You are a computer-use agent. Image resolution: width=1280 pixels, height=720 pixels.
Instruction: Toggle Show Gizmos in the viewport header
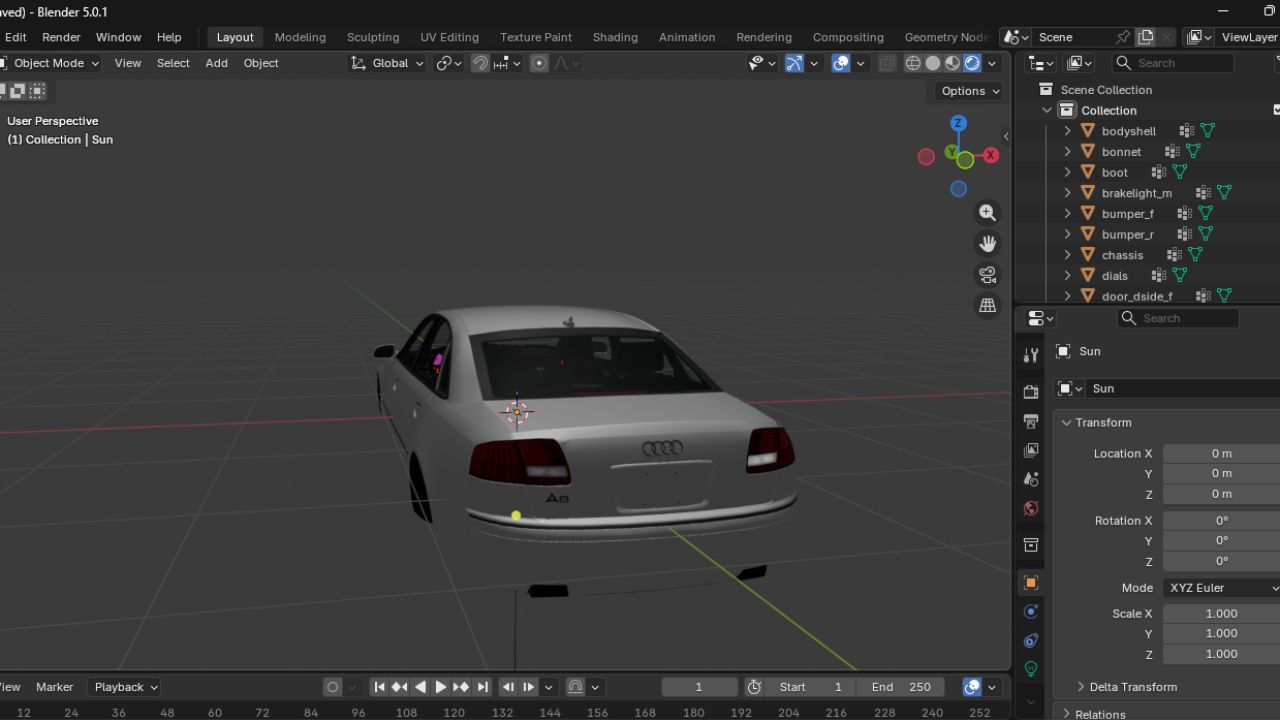(x=794, y=63)
